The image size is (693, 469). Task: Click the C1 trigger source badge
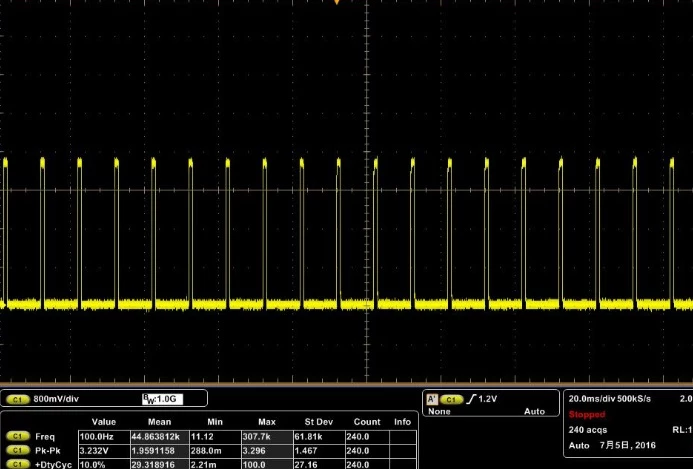pos(451,399)
